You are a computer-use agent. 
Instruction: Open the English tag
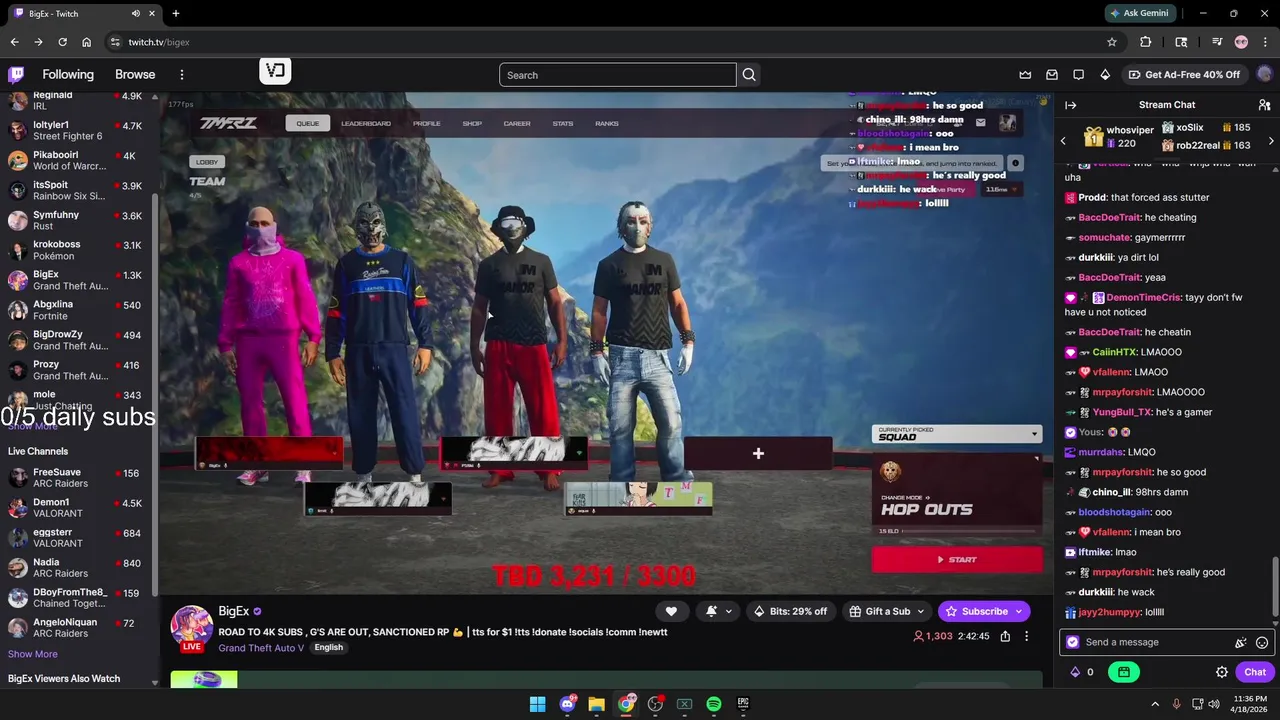click(328, 648)
